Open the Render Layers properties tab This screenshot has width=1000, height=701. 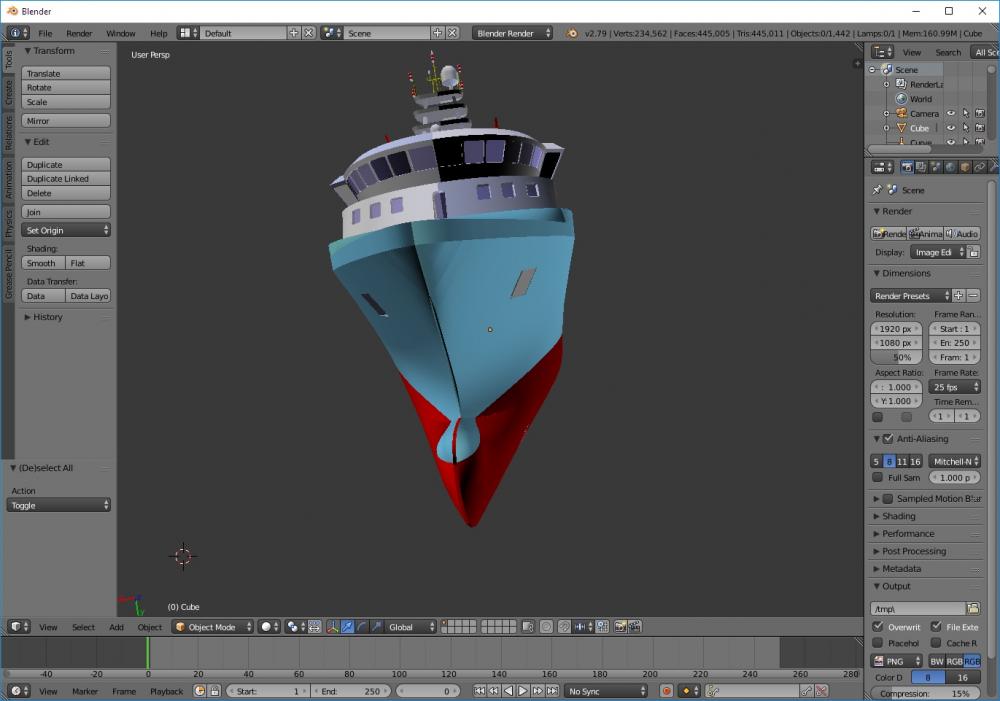[921, 167]
